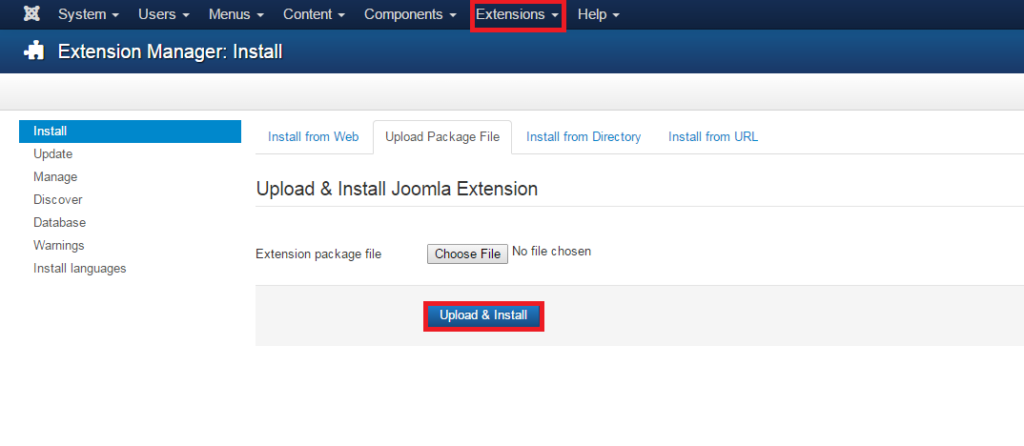Click the 'Upload & Install Joomla Extension' heading
The width and height of the screenshot is (1024, 446).
click(x=397, y=189)
